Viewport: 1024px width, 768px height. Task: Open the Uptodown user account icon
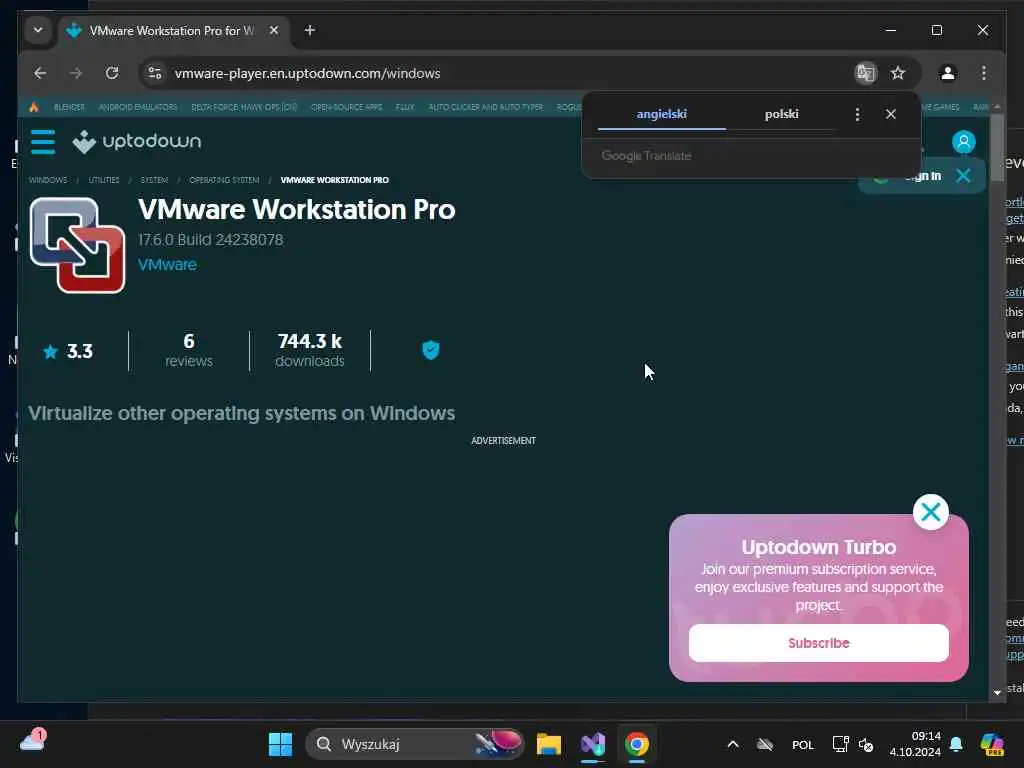(x=963, y=142)
